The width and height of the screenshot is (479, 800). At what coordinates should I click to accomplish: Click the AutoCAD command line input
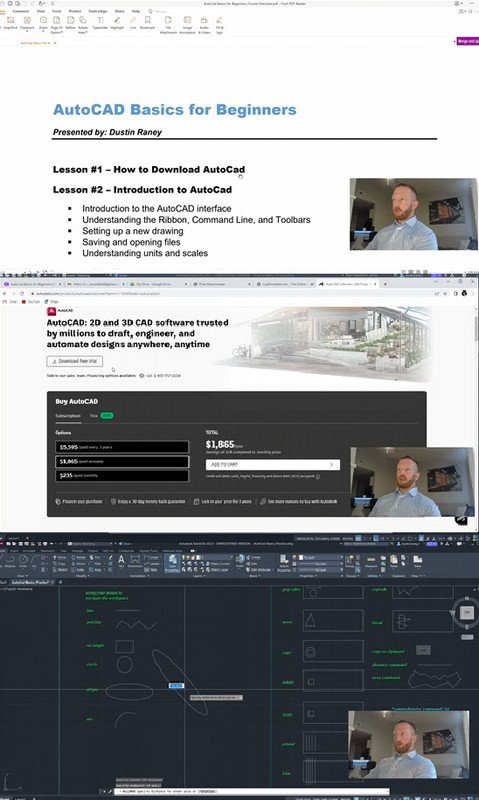(x=253, y=791)
